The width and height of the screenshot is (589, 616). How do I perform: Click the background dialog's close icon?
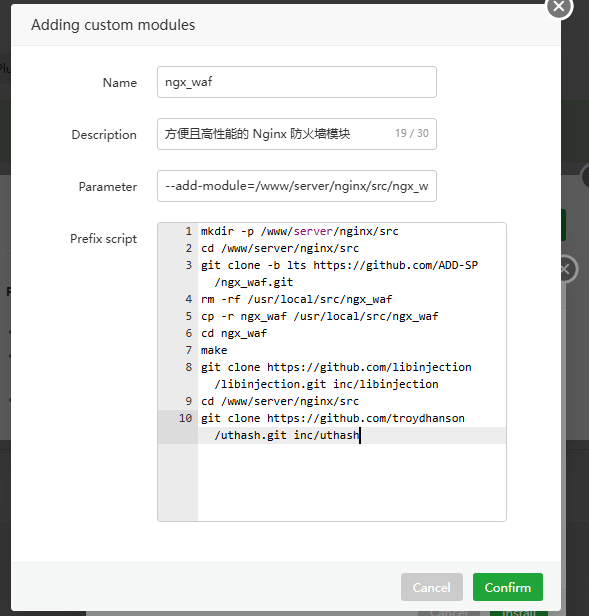click(565, 269)
